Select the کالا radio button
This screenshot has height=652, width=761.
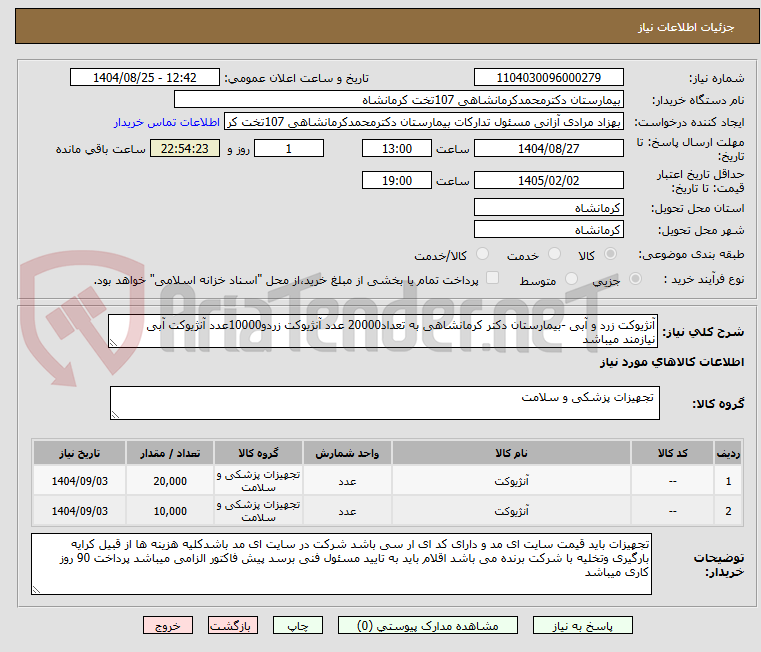click(x=610, y=254)
